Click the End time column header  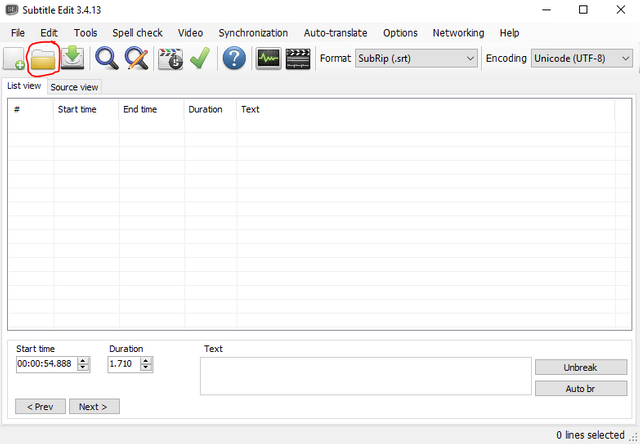pos(151,109)
